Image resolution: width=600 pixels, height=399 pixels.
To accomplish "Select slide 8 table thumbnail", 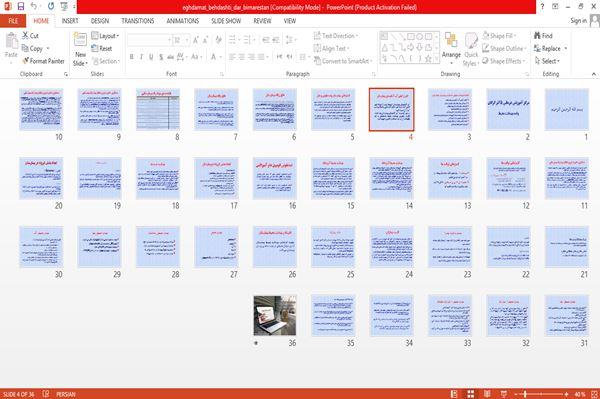I will [x=158, y=109].
